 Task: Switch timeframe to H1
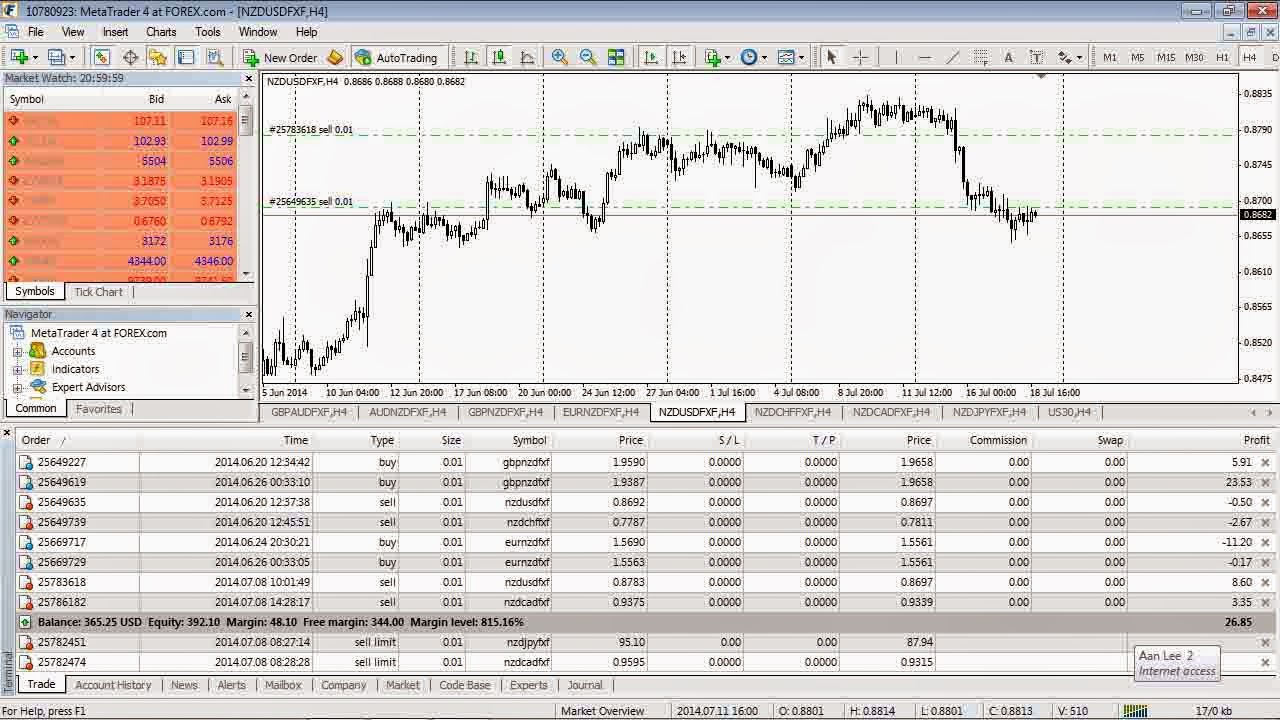(x=1222, y=57)
